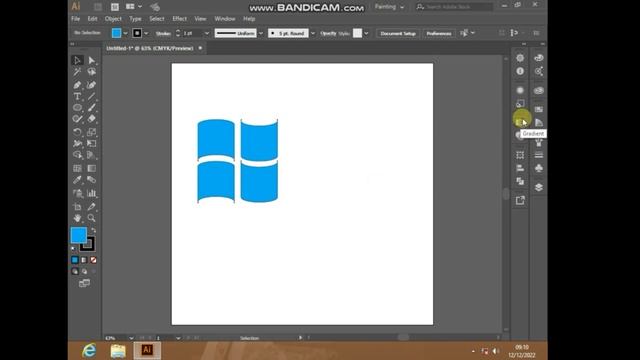640x360 pixels.
Task: Open Uniform width profile dropdown
Action: 261,33
